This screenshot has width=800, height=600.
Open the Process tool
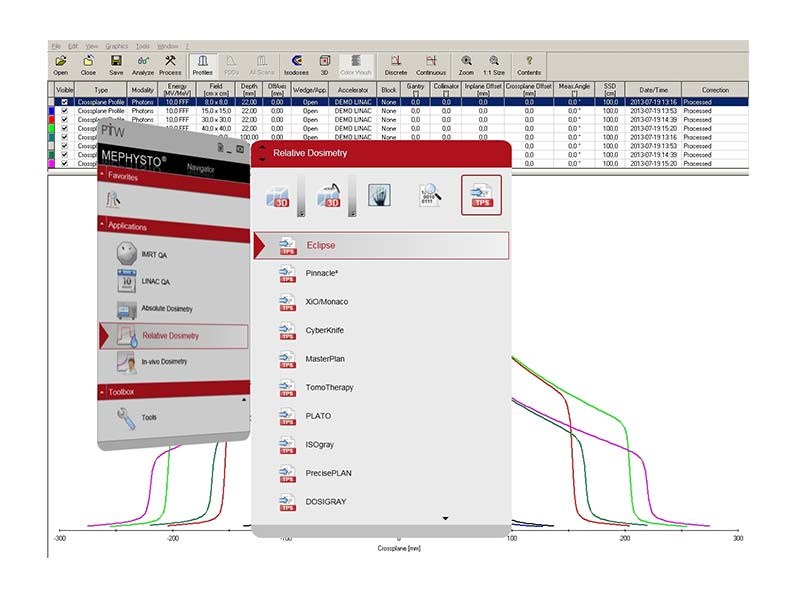click(170, 65)
